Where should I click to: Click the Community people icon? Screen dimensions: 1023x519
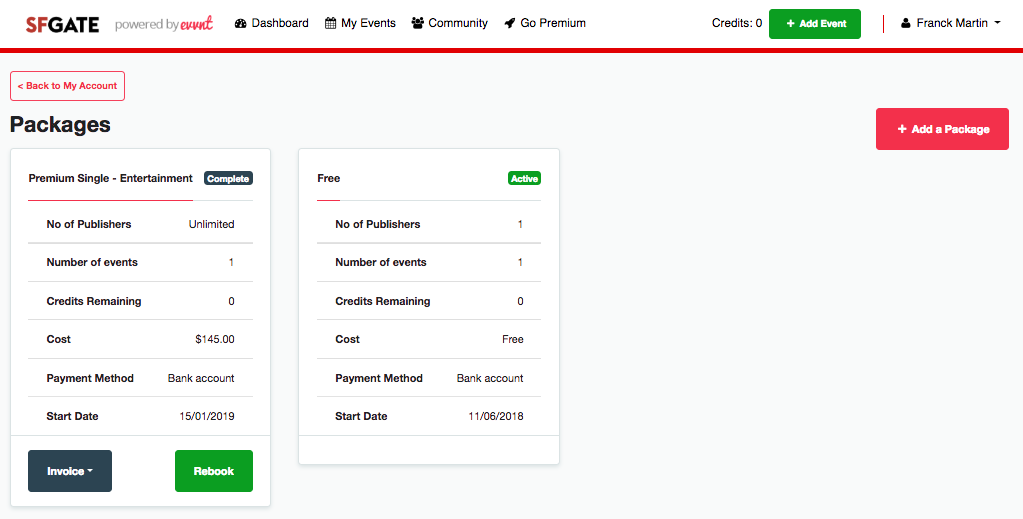click(418, 24)
